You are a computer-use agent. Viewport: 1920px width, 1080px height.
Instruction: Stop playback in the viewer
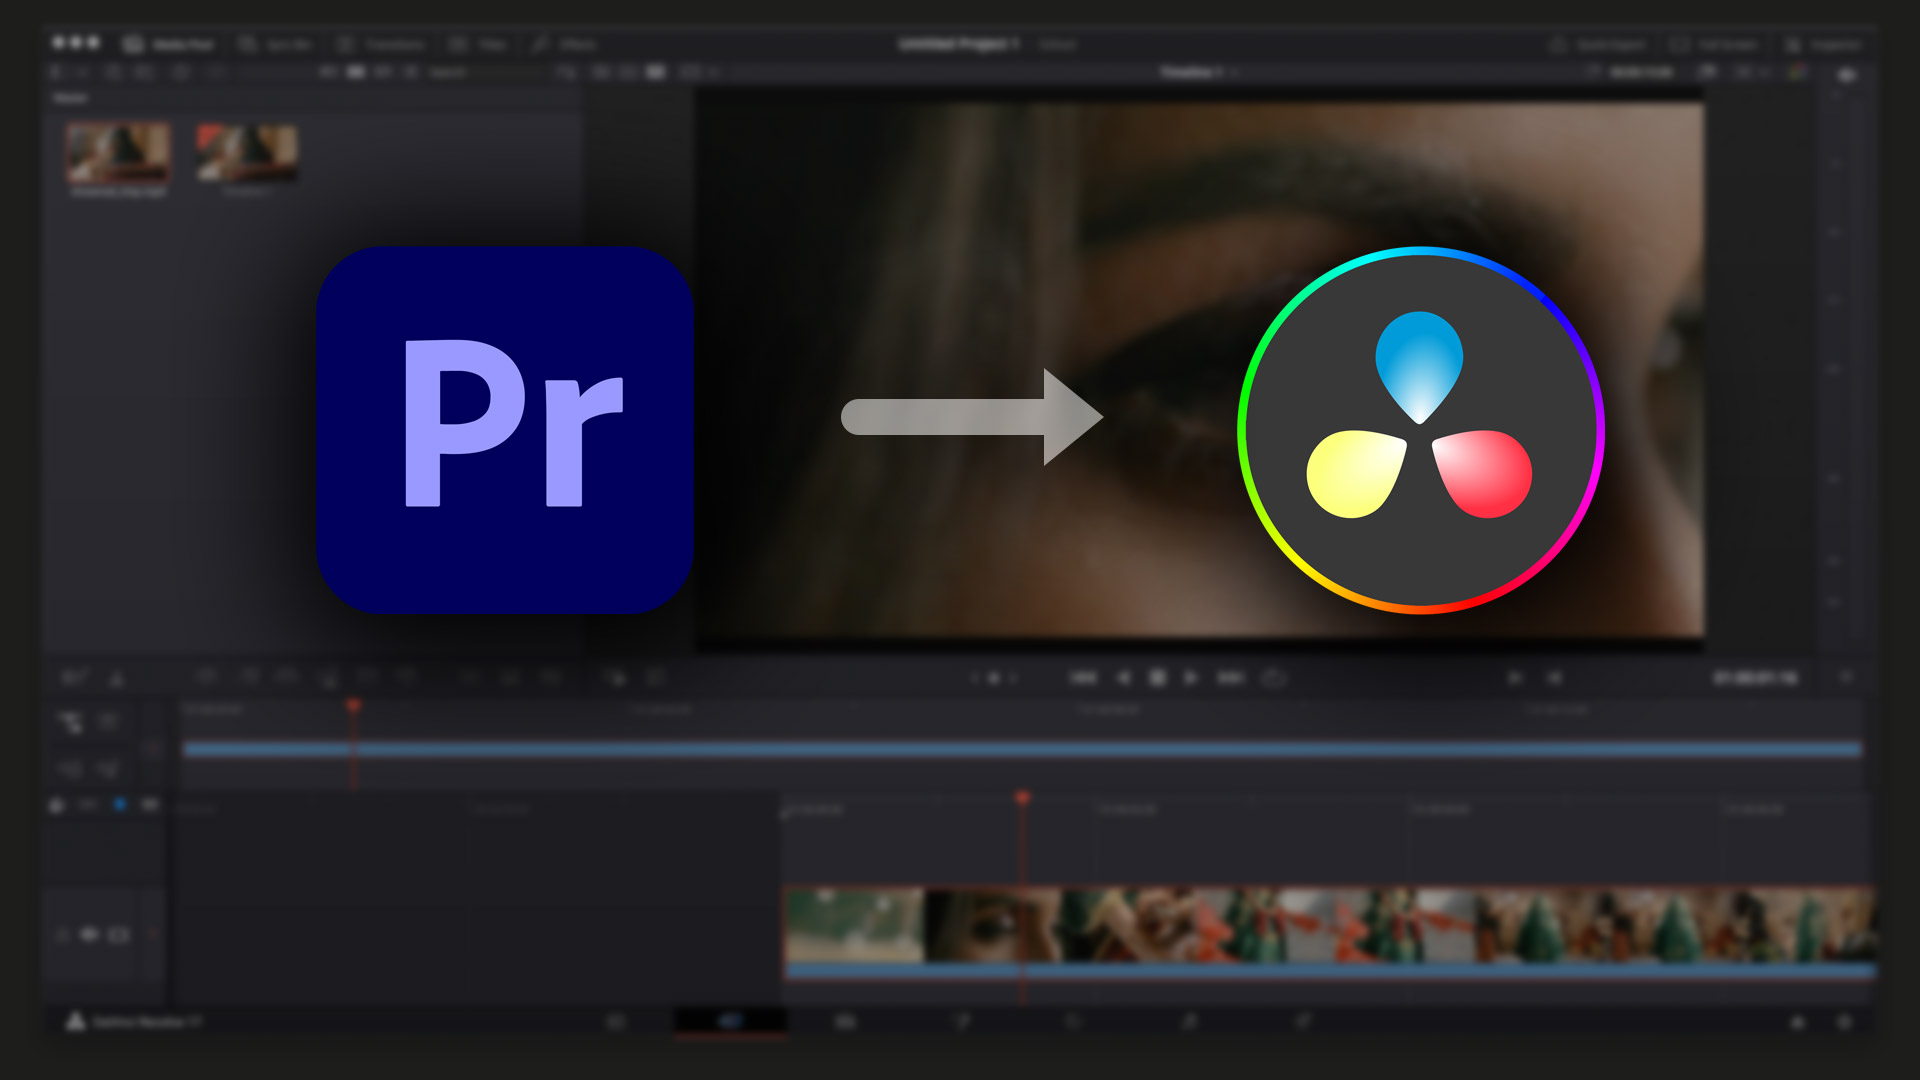[1158, 678]
